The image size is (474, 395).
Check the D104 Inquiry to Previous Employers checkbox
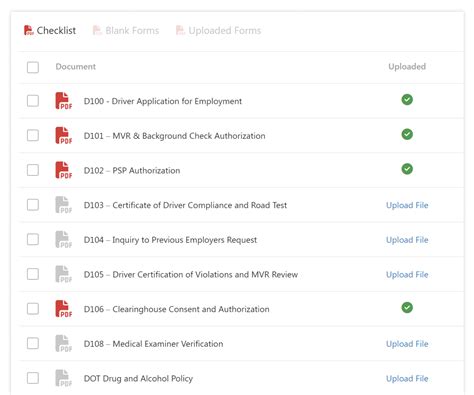point(33,239)
